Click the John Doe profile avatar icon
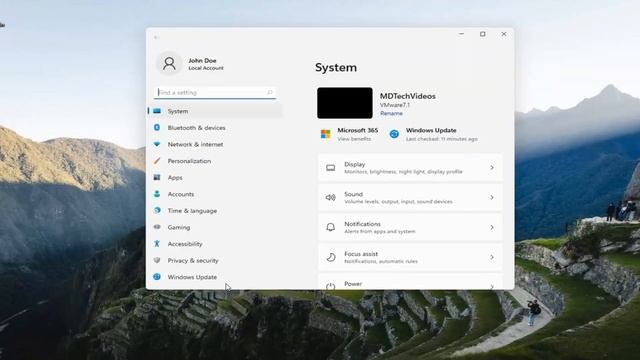 coord(169,64)
